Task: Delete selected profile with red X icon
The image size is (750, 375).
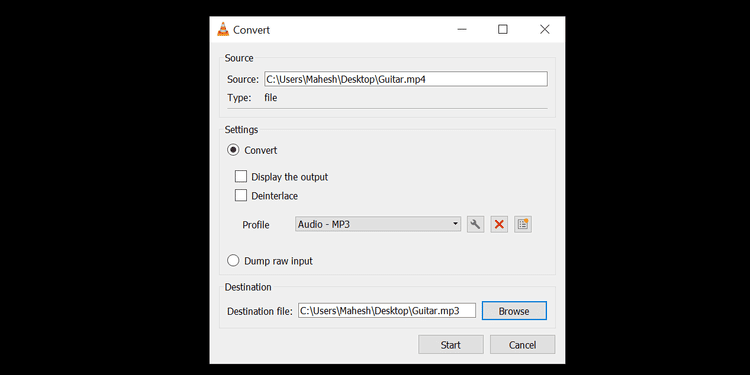Action: (x=499, y=224)
